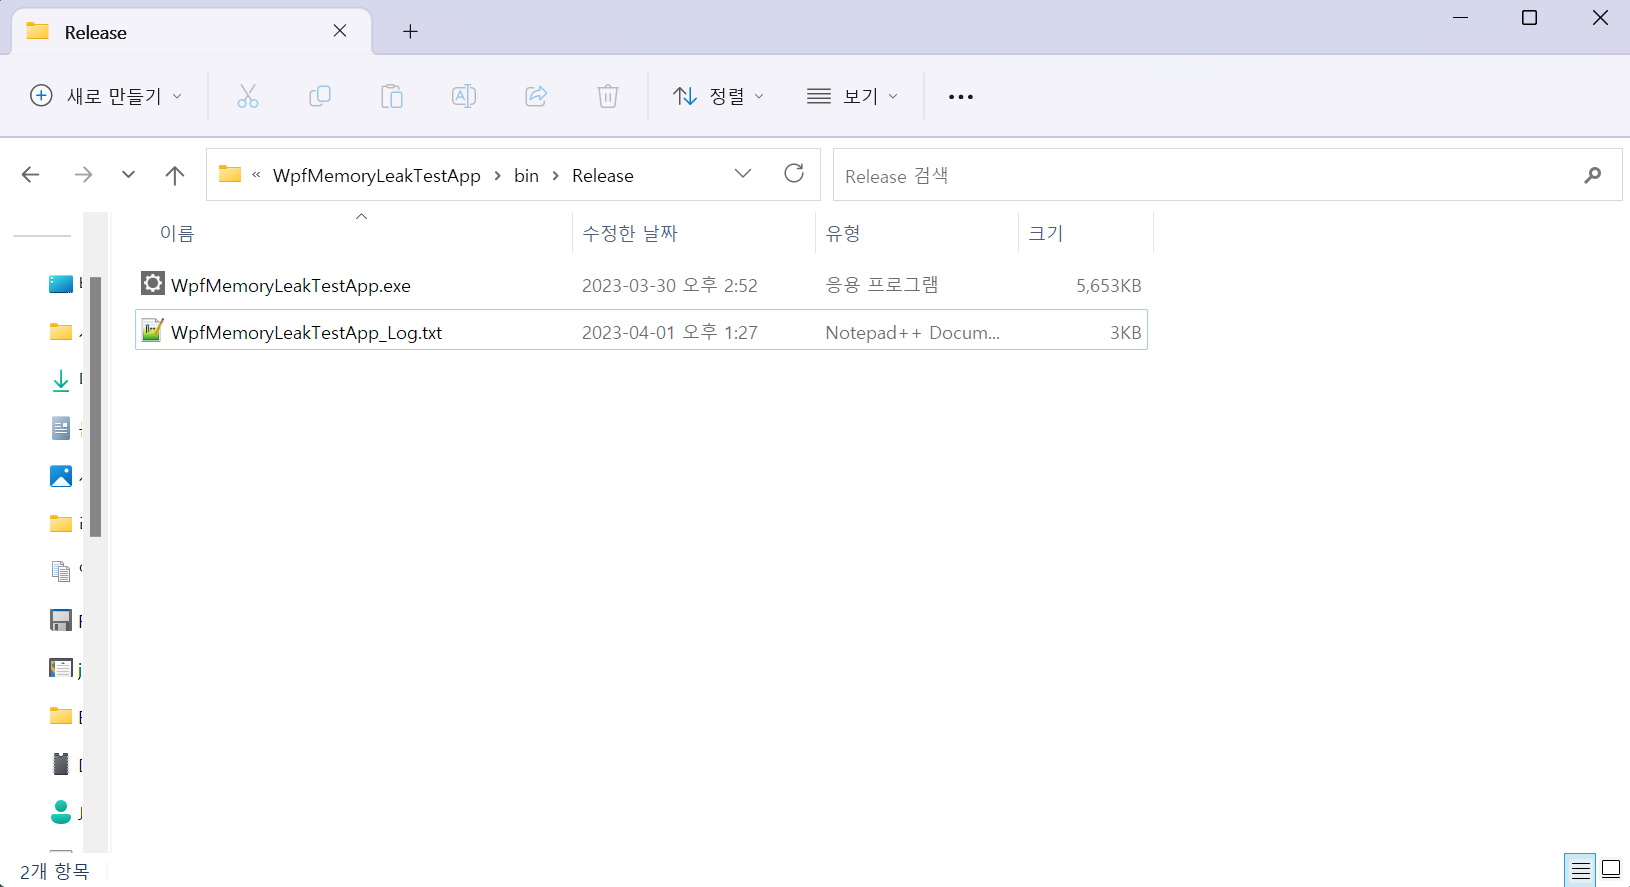Open the 새로 만들기 dropdown

click(107, 96)
